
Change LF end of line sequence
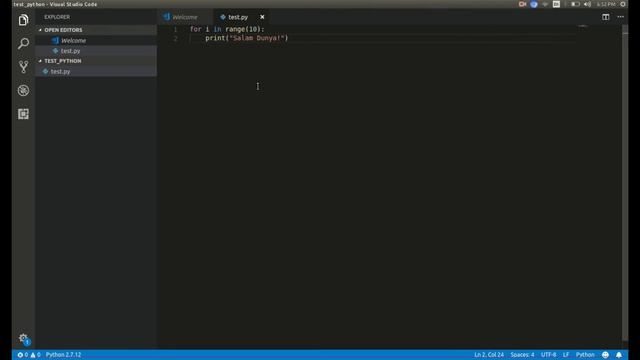[566, 355]
